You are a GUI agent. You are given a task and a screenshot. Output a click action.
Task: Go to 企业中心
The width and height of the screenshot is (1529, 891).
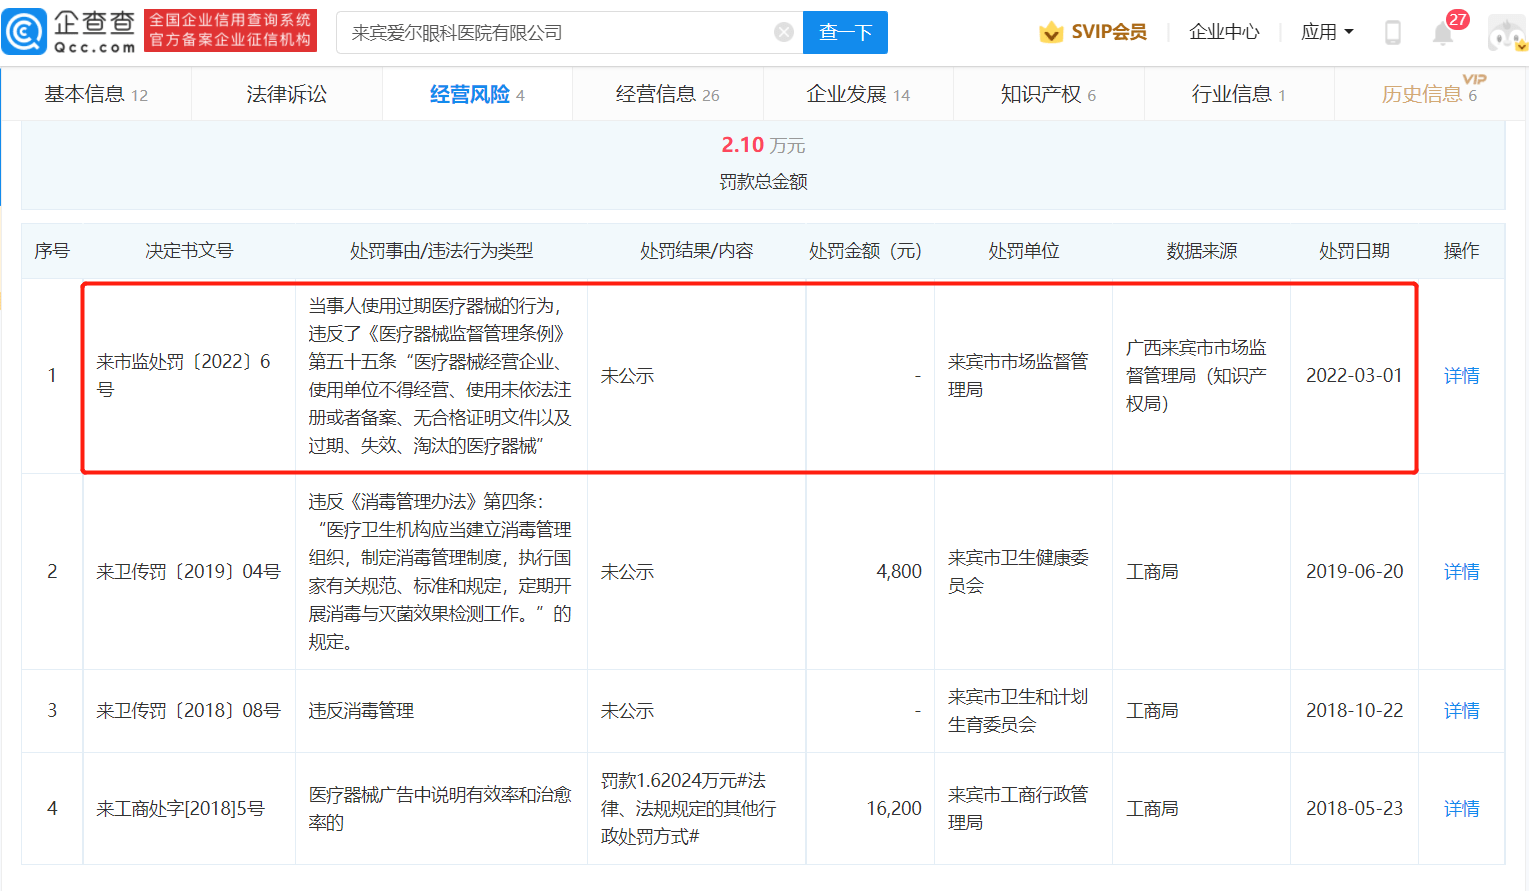click(x=1224, y=32)
